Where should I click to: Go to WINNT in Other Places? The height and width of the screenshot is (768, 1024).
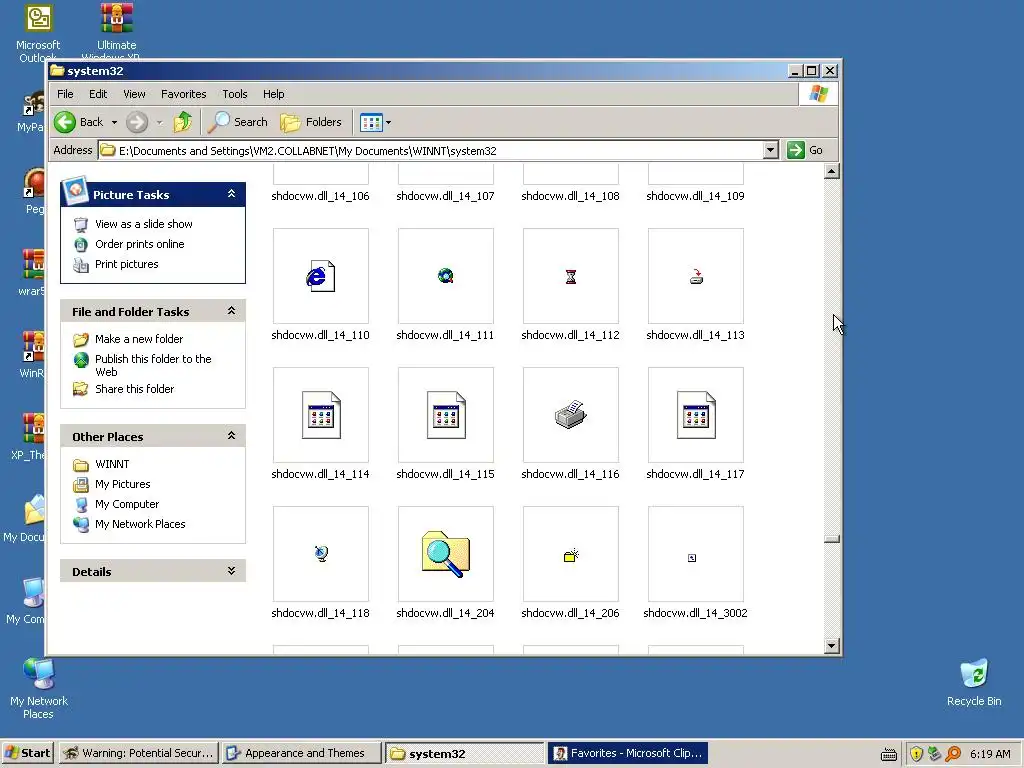pyautogui.click(x=112, y=464)
